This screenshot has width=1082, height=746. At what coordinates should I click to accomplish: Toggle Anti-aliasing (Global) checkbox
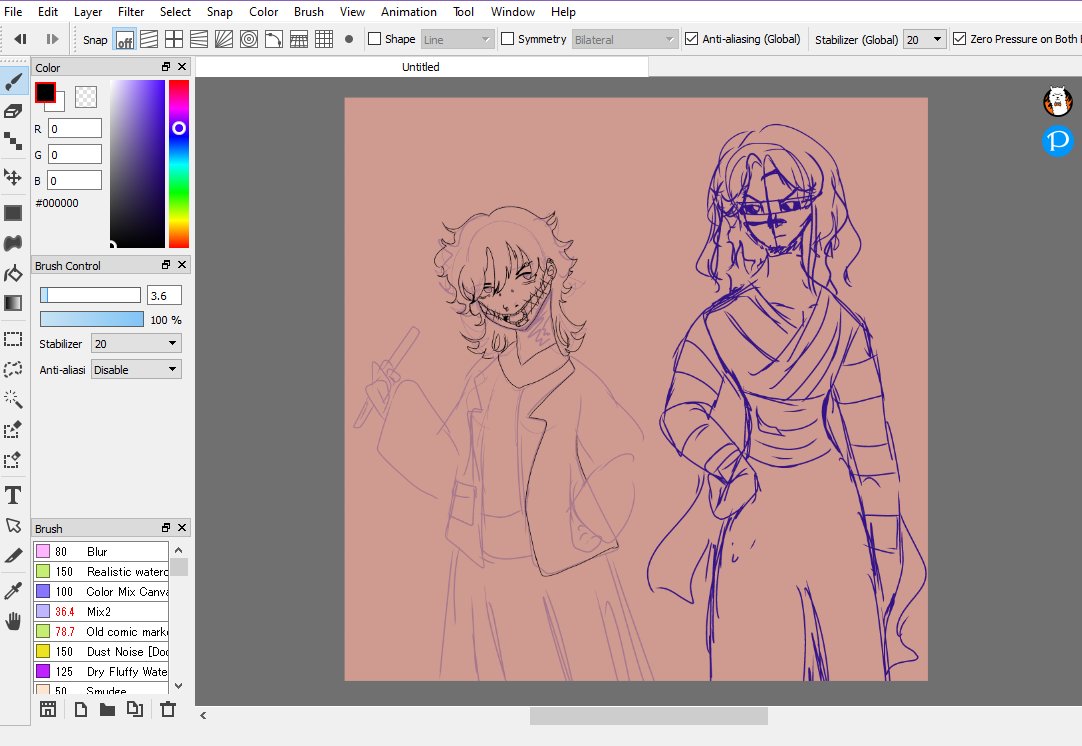[x=691, y=39]
